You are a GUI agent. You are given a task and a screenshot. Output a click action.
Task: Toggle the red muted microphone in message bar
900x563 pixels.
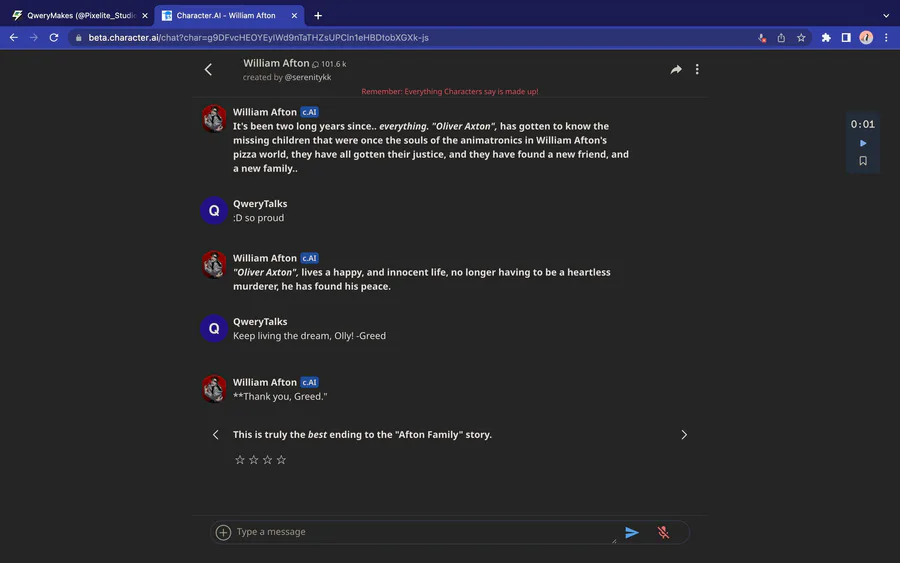(x=663, y=533)
